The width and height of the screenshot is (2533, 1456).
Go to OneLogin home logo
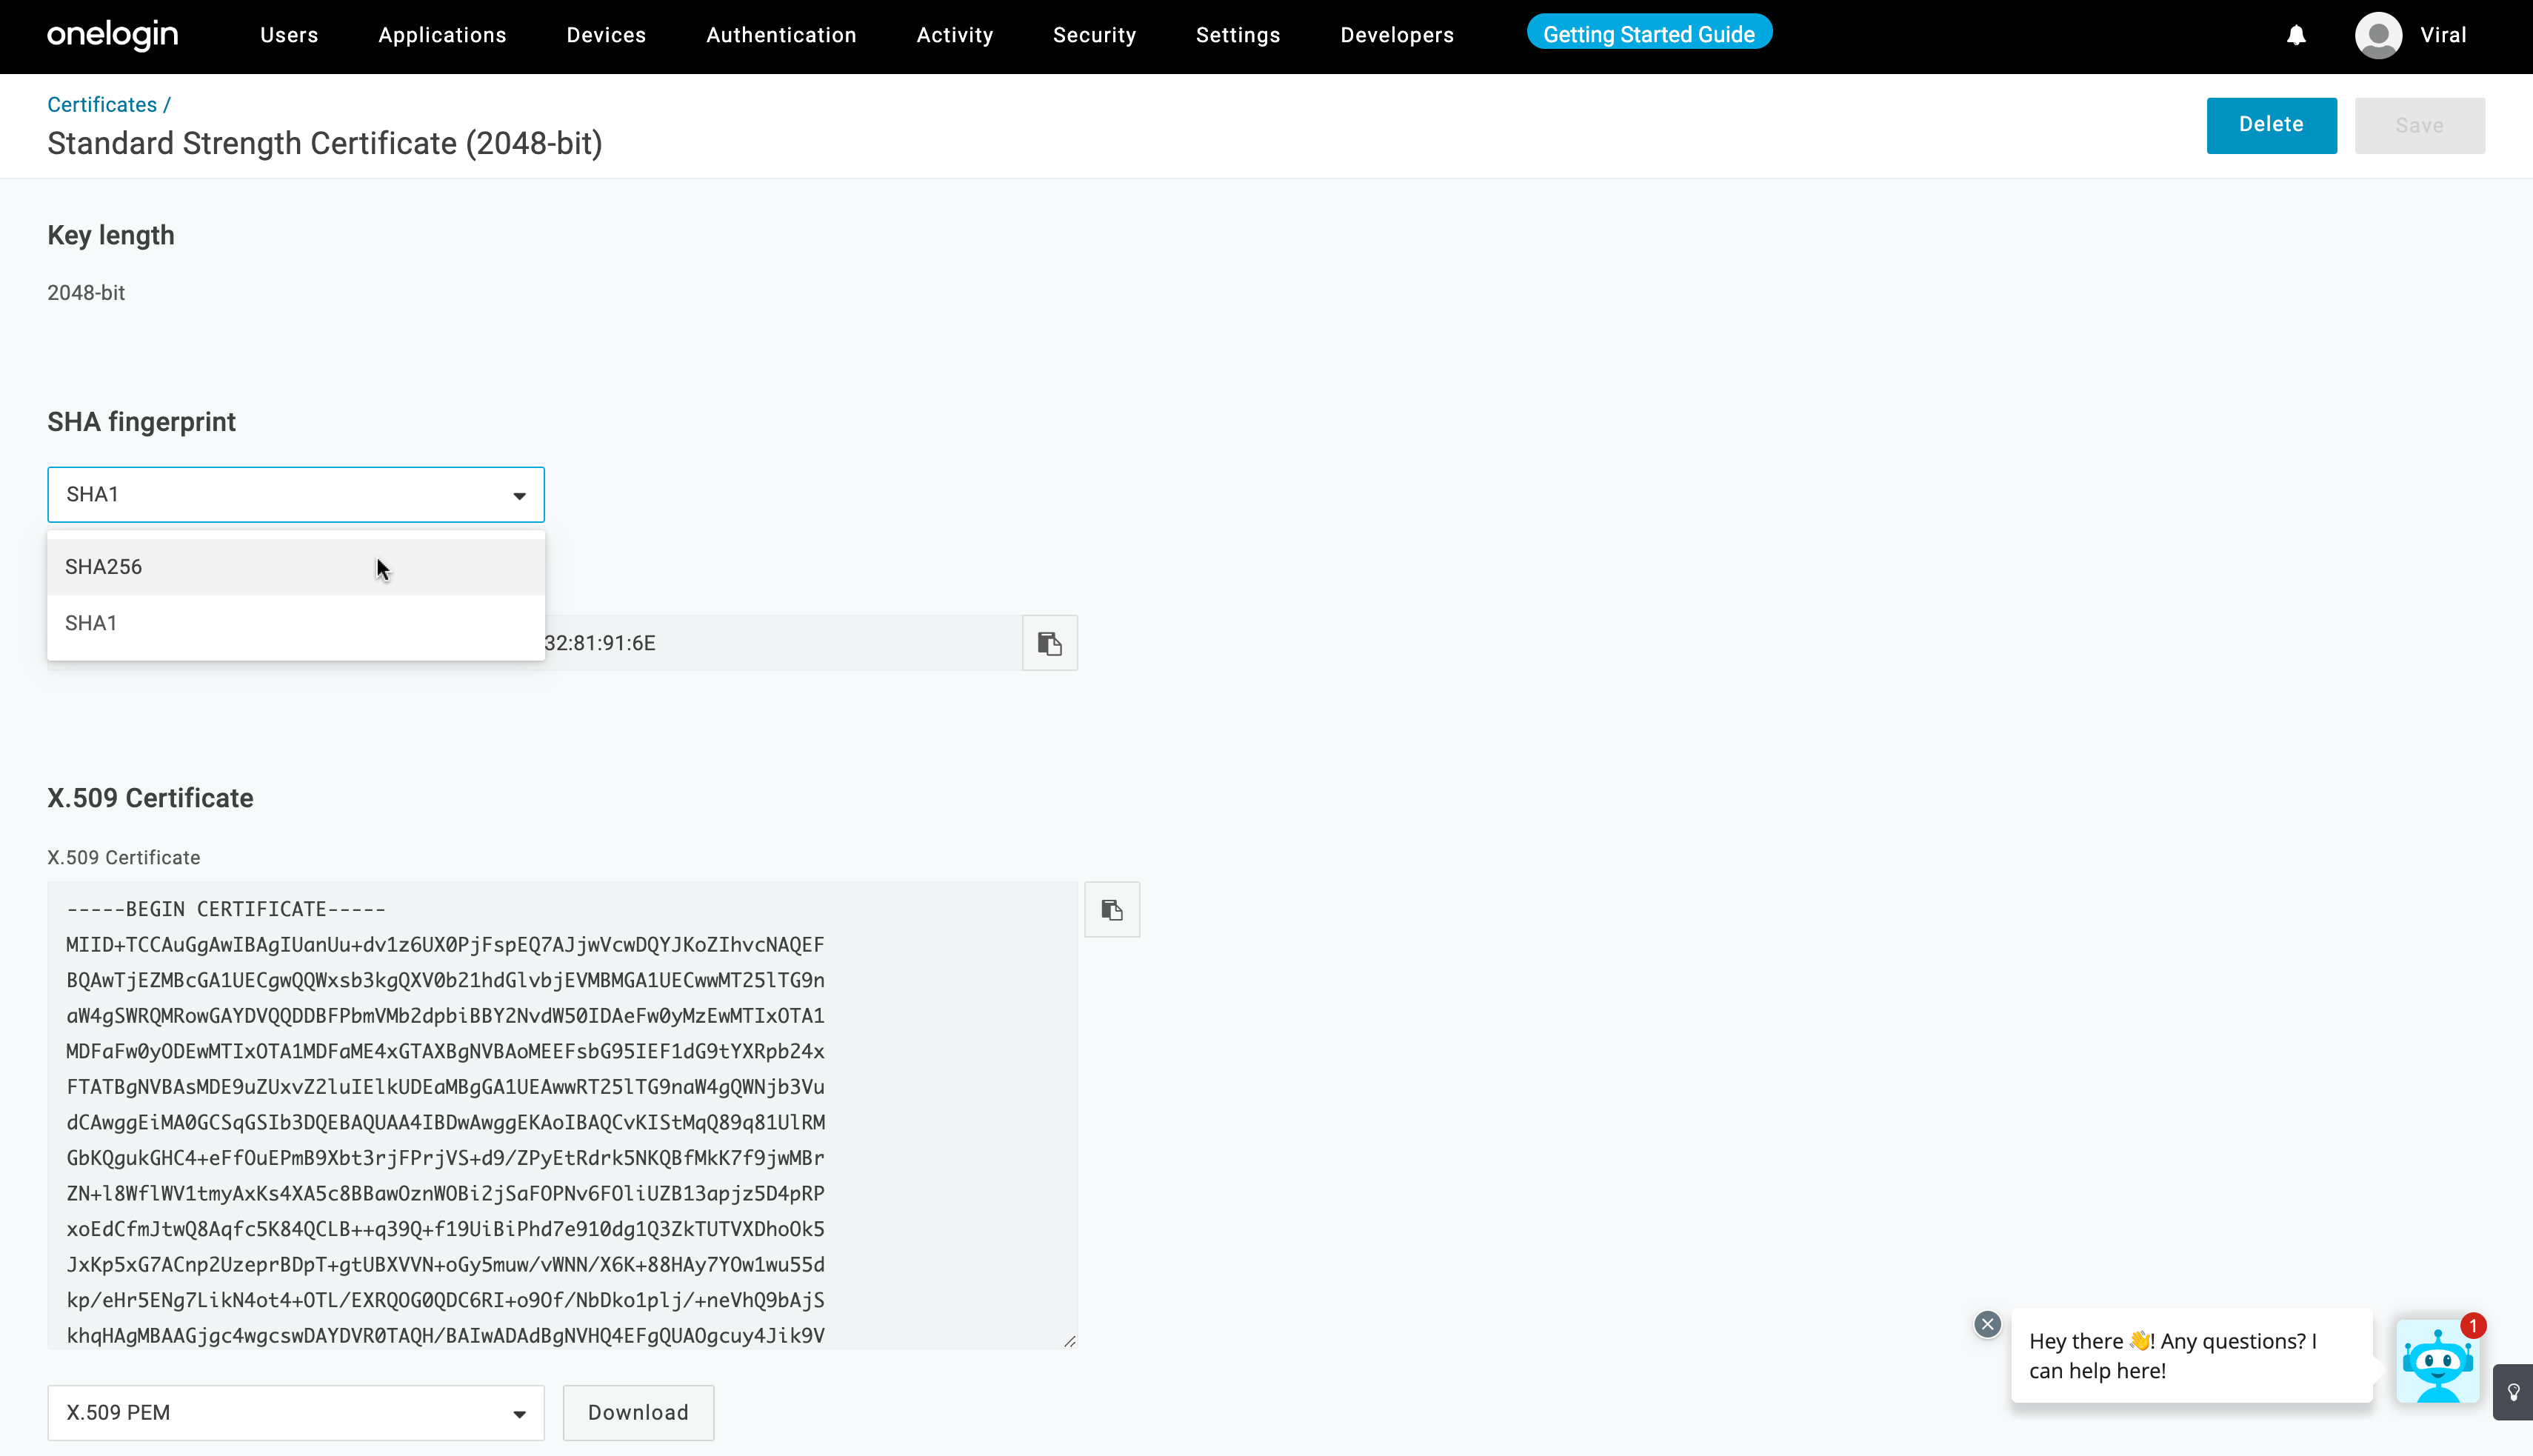(112, 35)
